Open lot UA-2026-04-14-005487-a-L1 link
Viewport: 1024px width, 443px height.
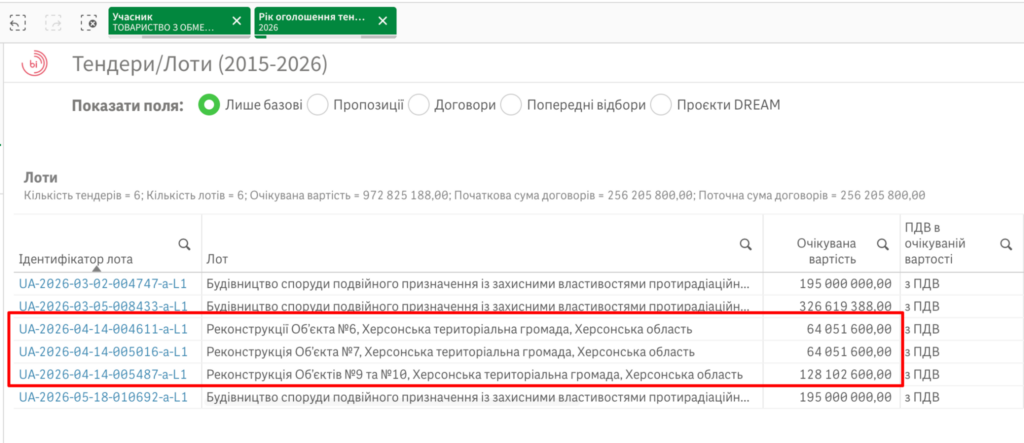pos(103,374)
